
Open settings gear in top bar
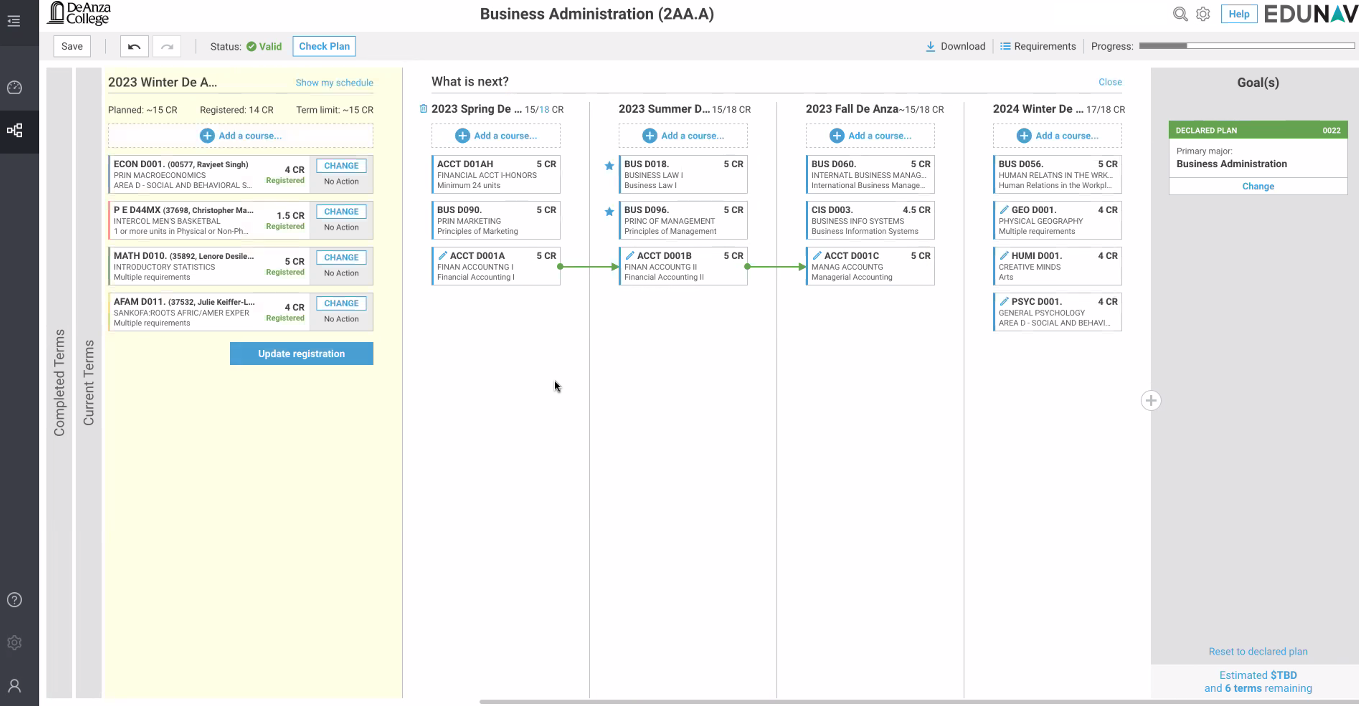tap(1203, 14)
